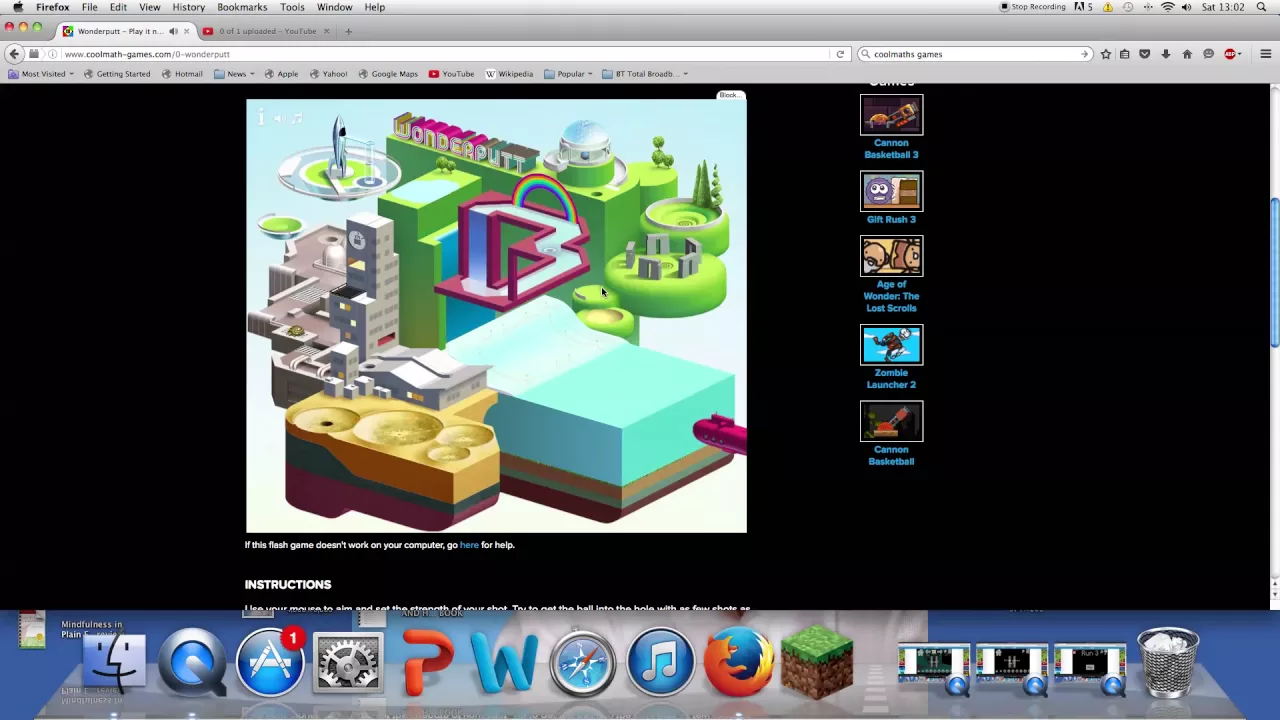The image size is (1280, 720).
Task: Open the Downloads arrow icon
Action: (1166, 54)
